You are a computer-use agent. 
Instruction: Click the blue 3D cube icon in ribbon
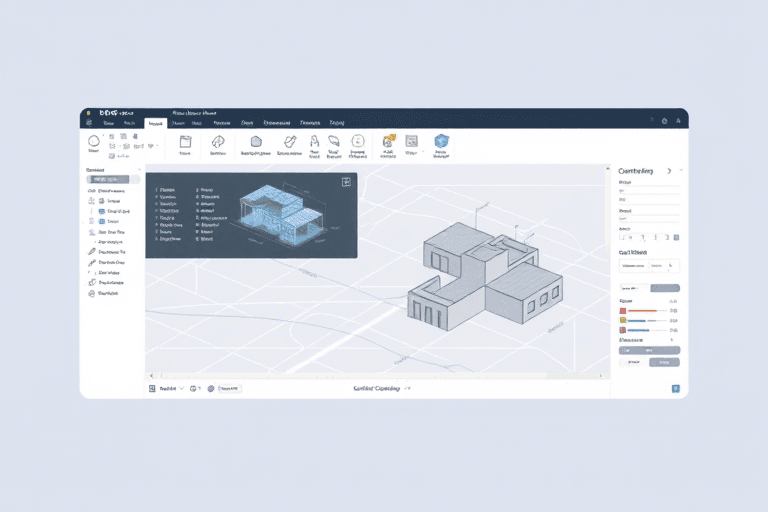(441, 143)
